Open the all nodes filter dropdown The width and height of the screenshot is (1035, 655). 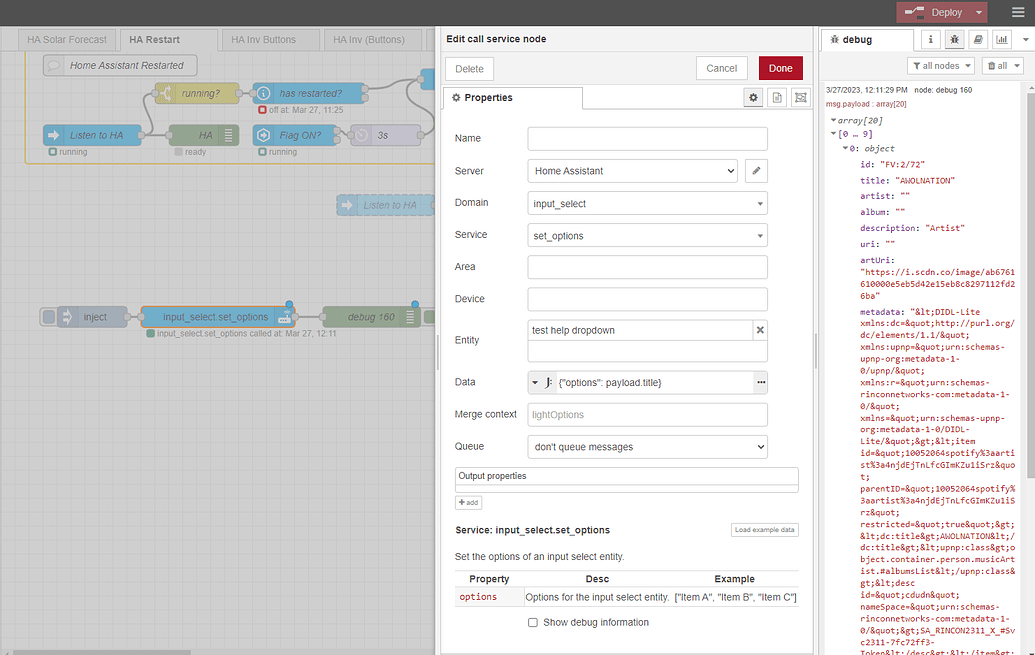[941, 65]
